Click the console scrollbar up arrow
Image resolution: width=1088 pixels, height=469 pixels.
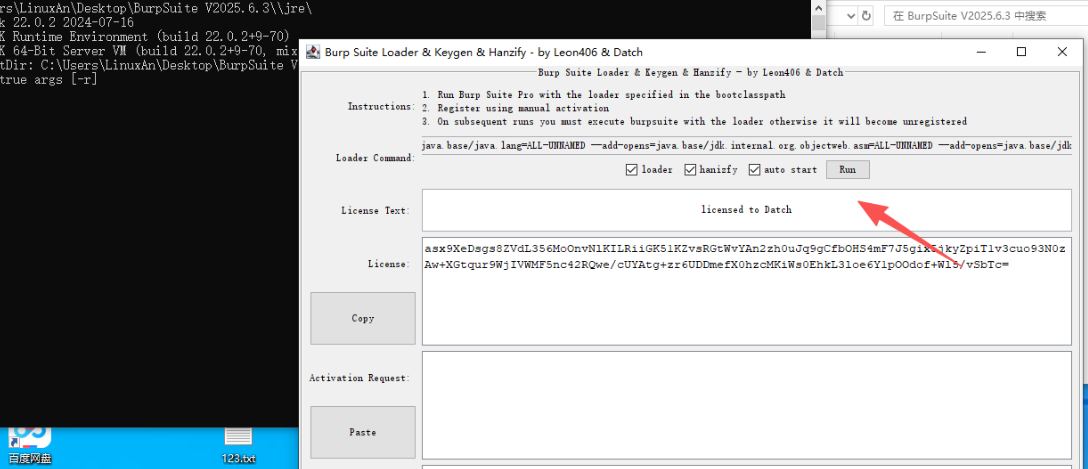(x=818, y=7)
